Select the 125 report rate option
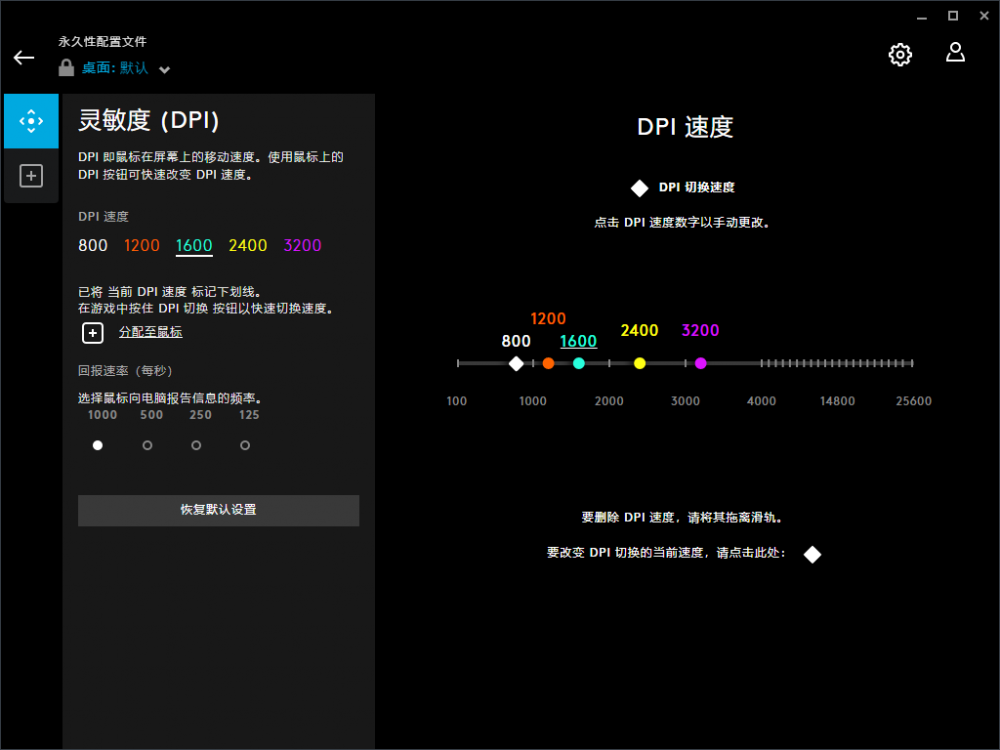Screen dimensions: 1000x750 point(245,445)
